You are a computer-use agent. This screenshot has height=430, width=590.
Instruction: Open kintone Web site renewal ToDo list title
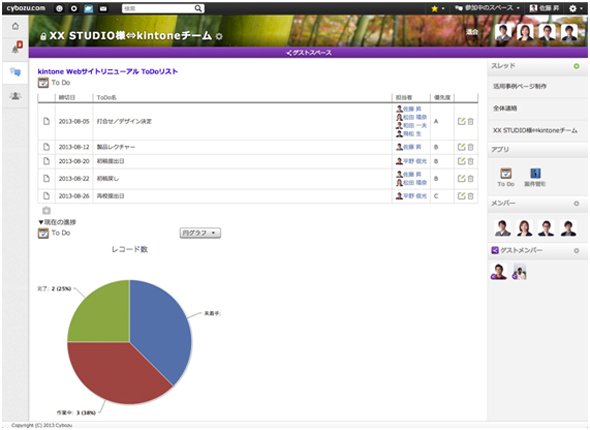(108, 71)
